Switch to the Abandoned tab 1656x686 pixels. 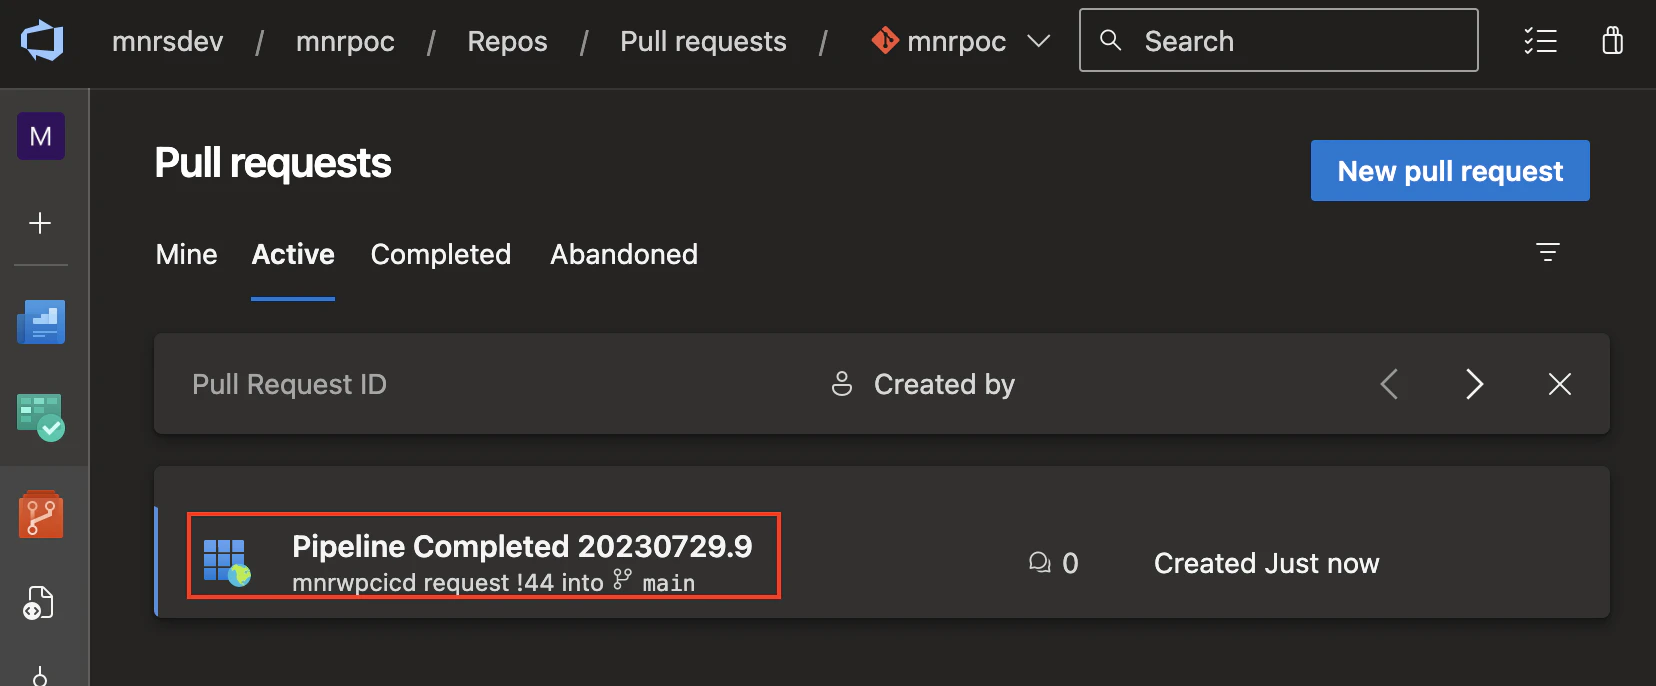(624, 255)
